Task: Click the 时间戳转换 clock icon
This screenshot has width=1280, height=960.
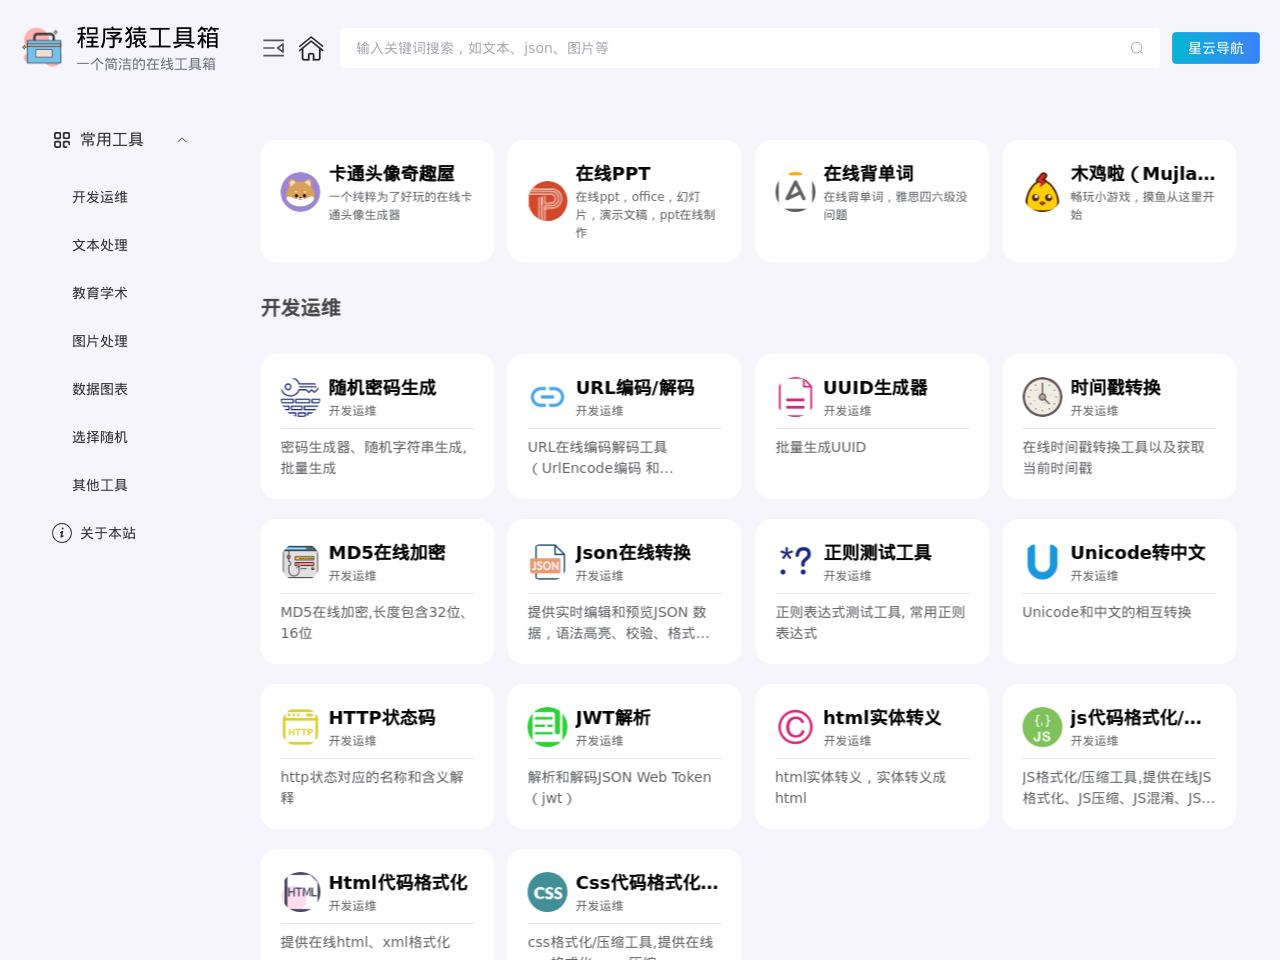Action: 1042,395
